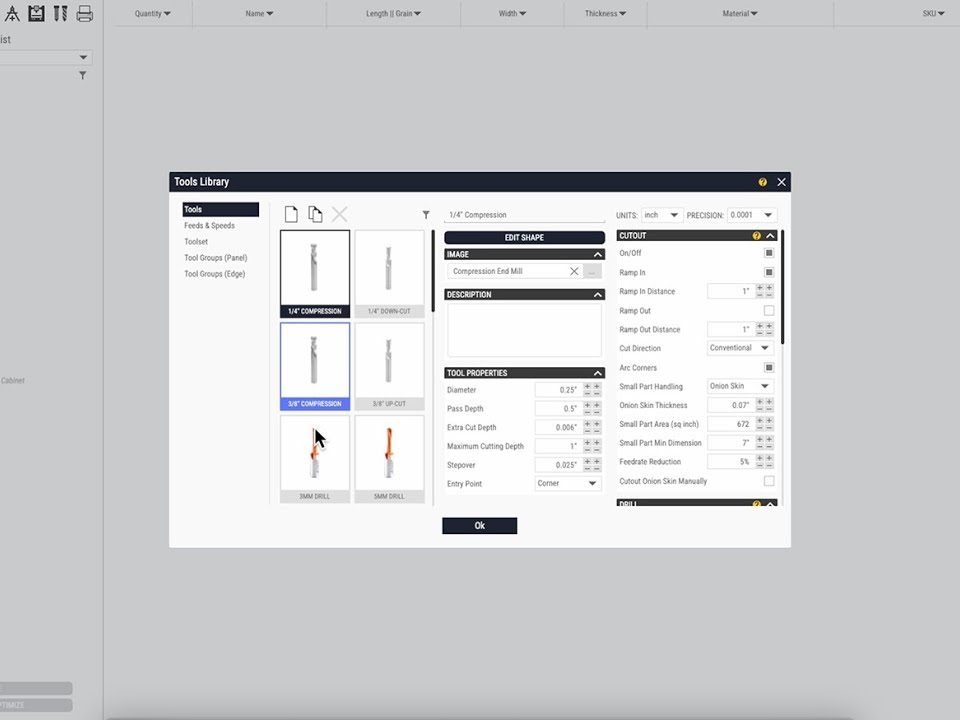The height and width of the screenshot is (720, 960).
Task: Click the help question mark in dialog title
Action: [x=762, y=182]
